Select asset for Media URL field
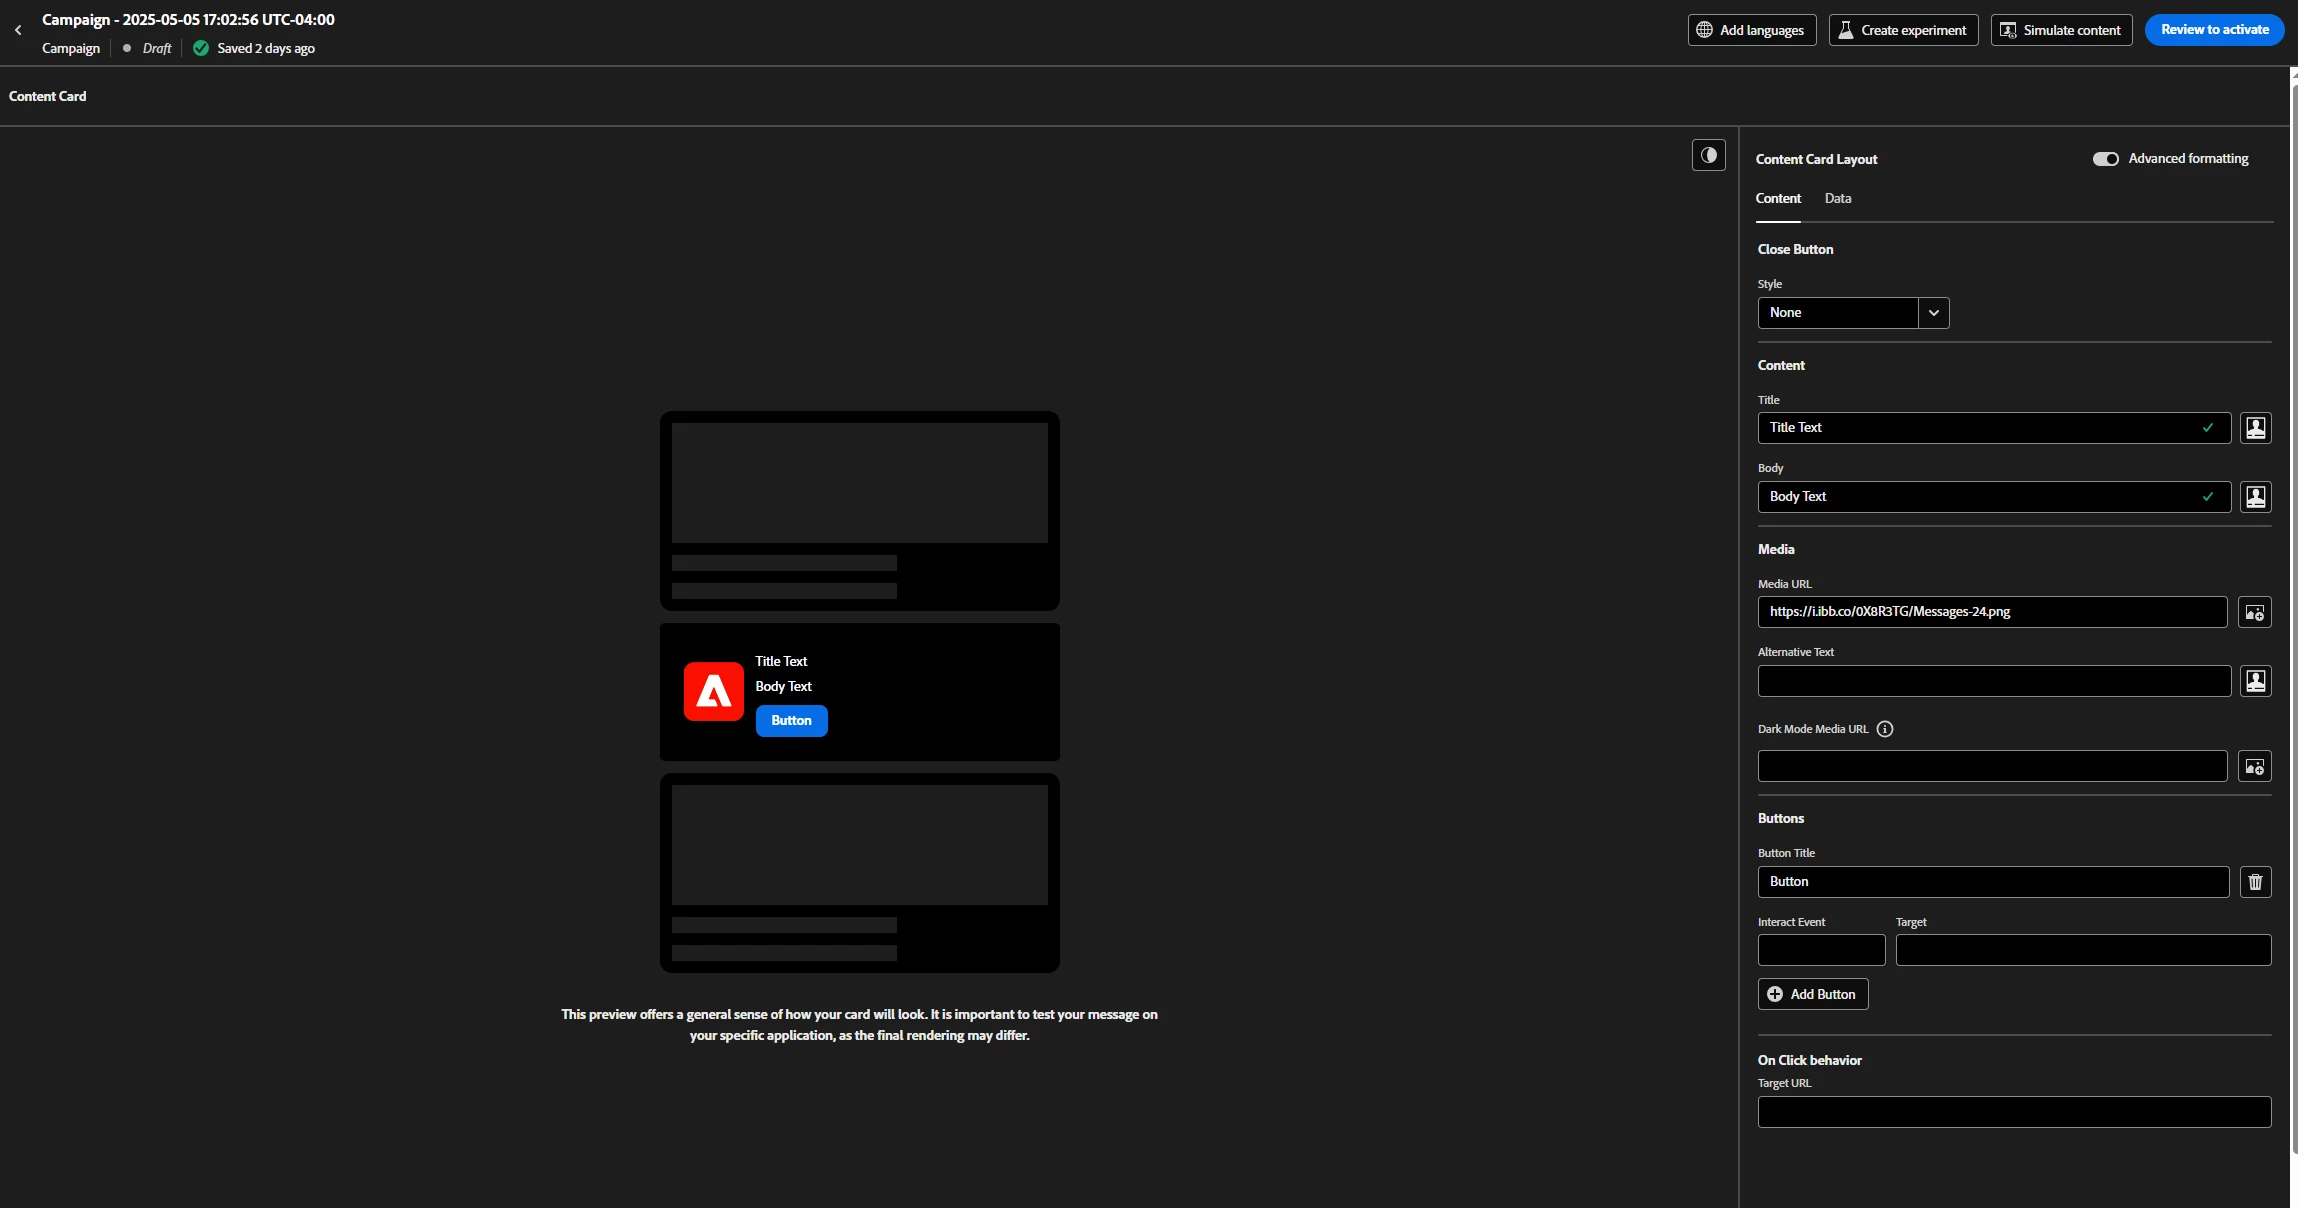 pyautogui.click(x=2254, y=612)
